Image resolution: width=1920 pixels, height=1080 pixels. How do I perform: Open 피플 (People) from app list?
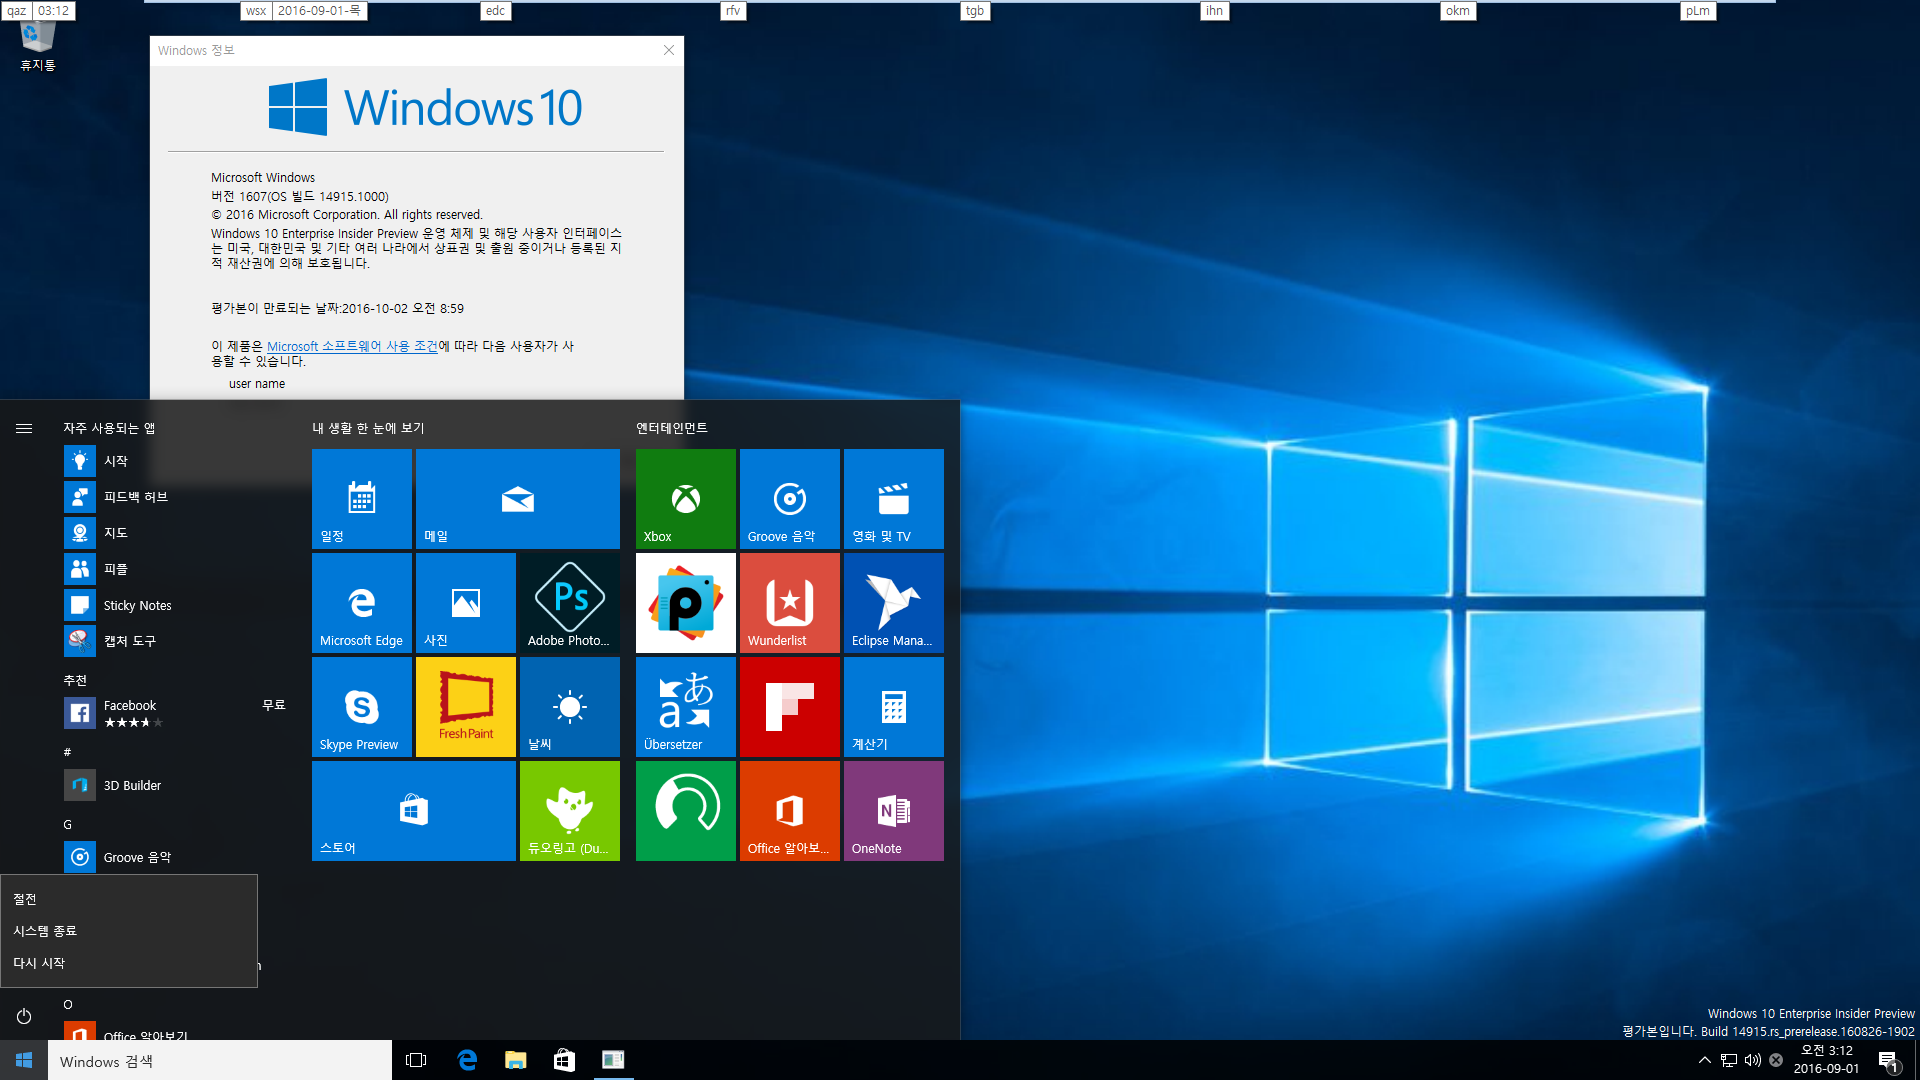[x=175, y=569]
